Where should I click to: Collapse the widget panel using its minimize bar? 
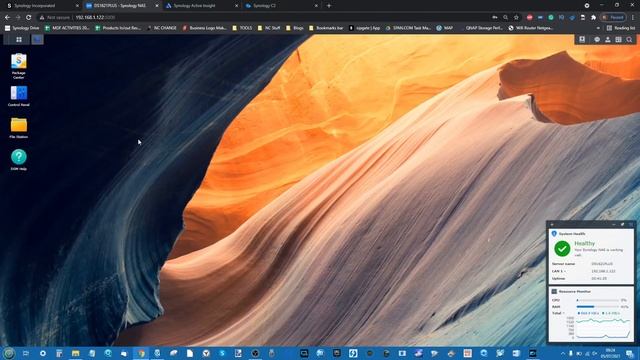pyautogui.click(x=614, y=224)
